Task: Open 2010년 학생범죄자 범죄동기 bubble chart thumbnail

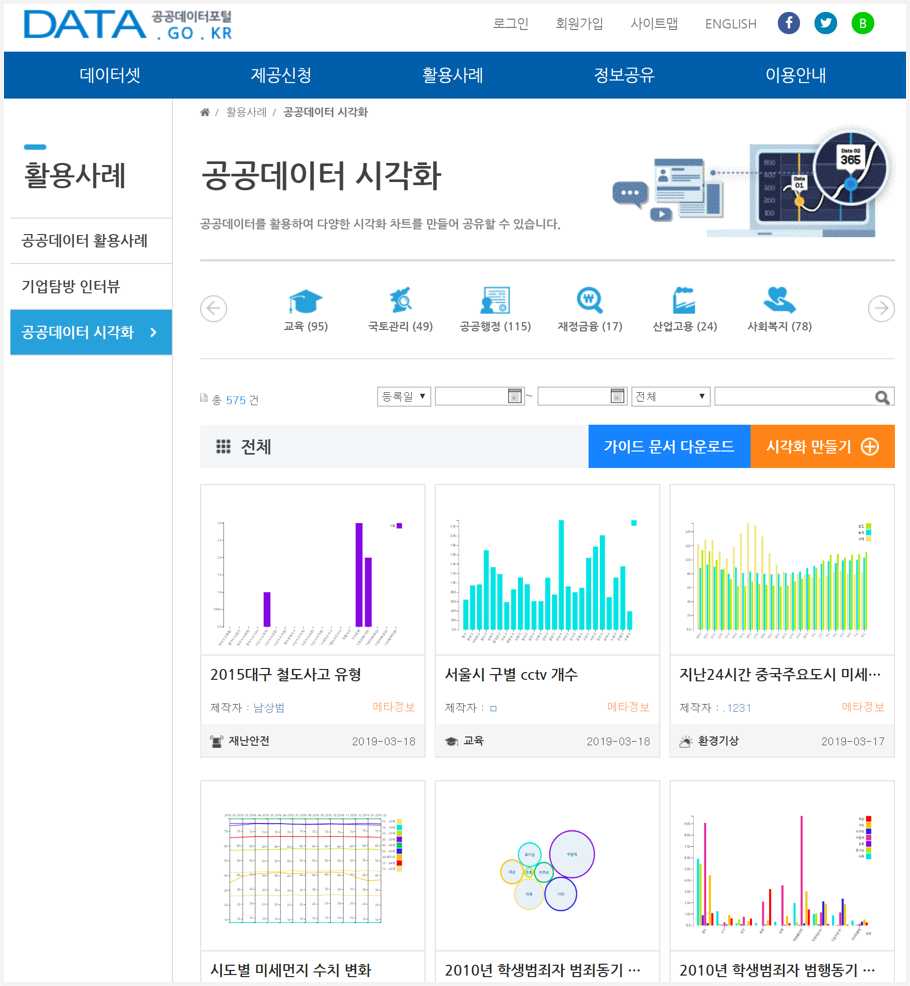Action: click(x=547, y=866)
